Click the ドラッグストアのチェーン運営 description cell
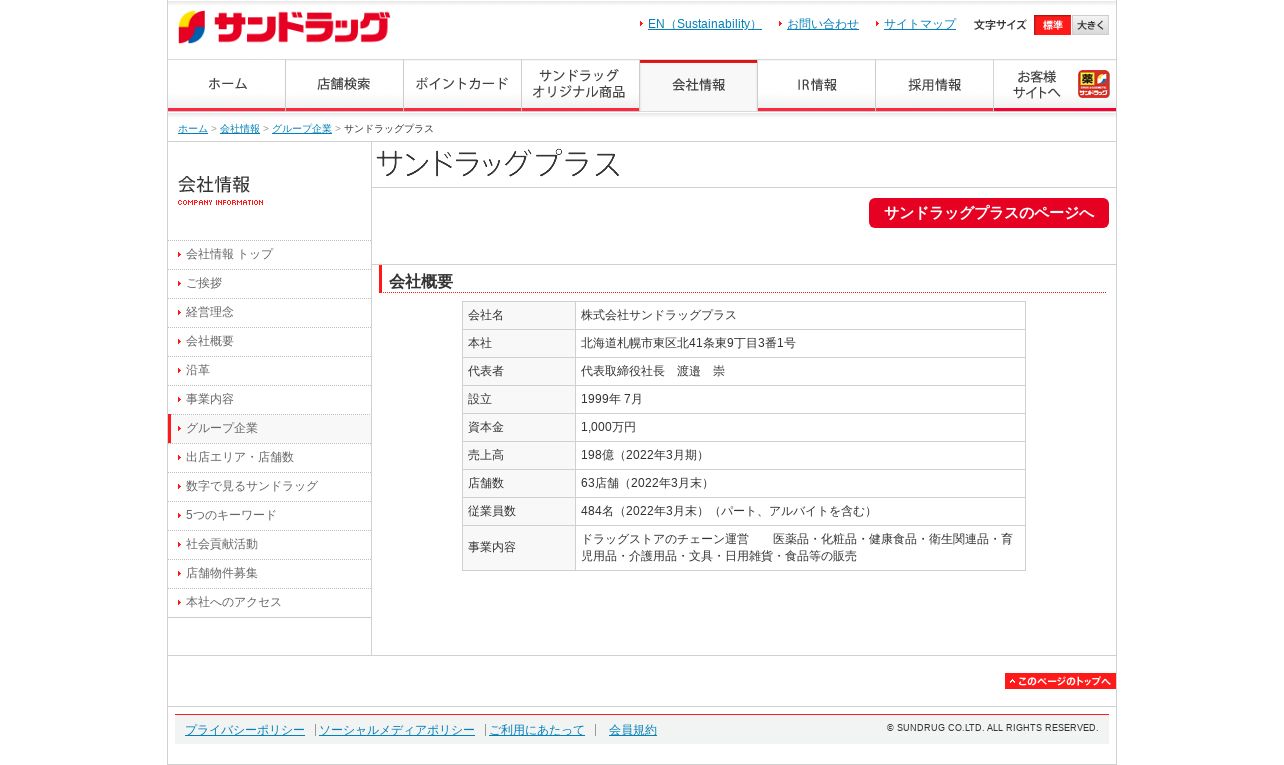Screen dimensions: 1284x765 click(800, 548)
